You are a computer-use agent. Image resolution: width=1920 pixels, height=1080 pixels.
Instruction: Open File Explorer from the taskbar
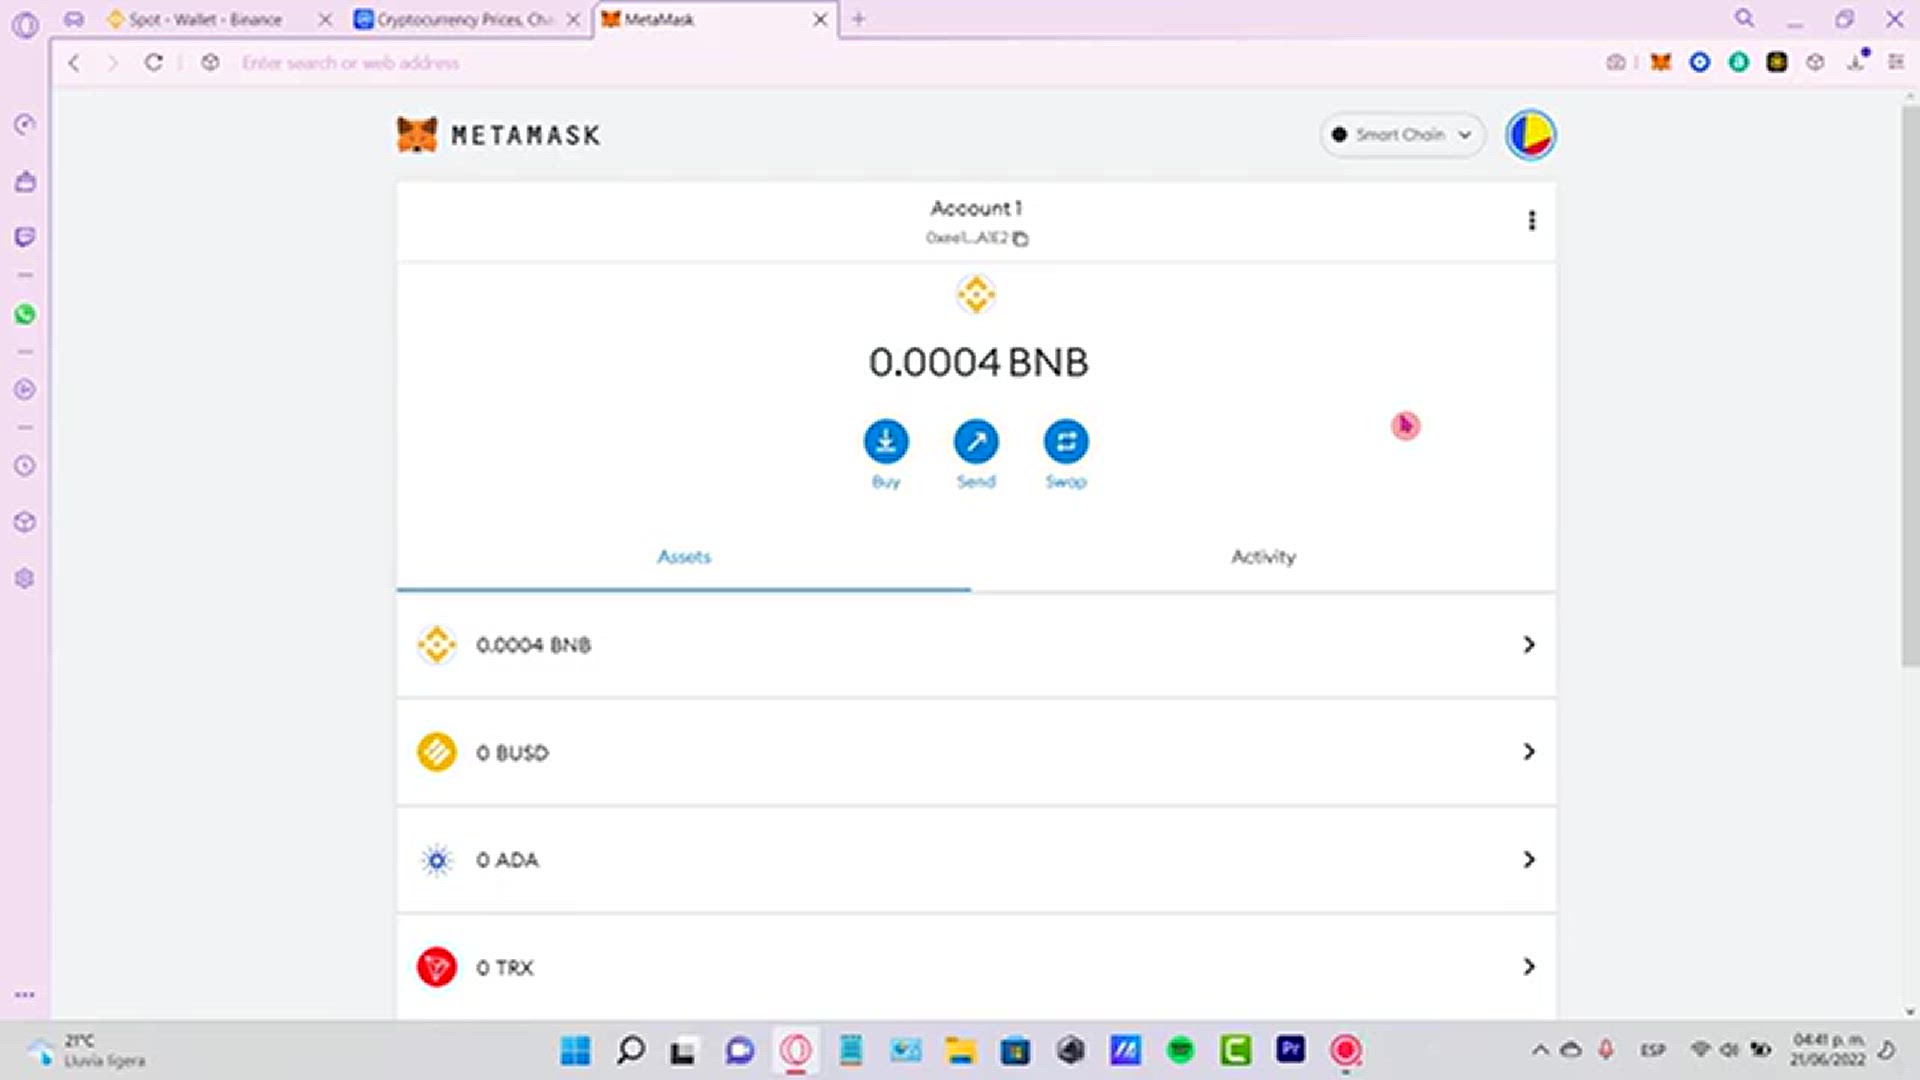pos(960,1050)
